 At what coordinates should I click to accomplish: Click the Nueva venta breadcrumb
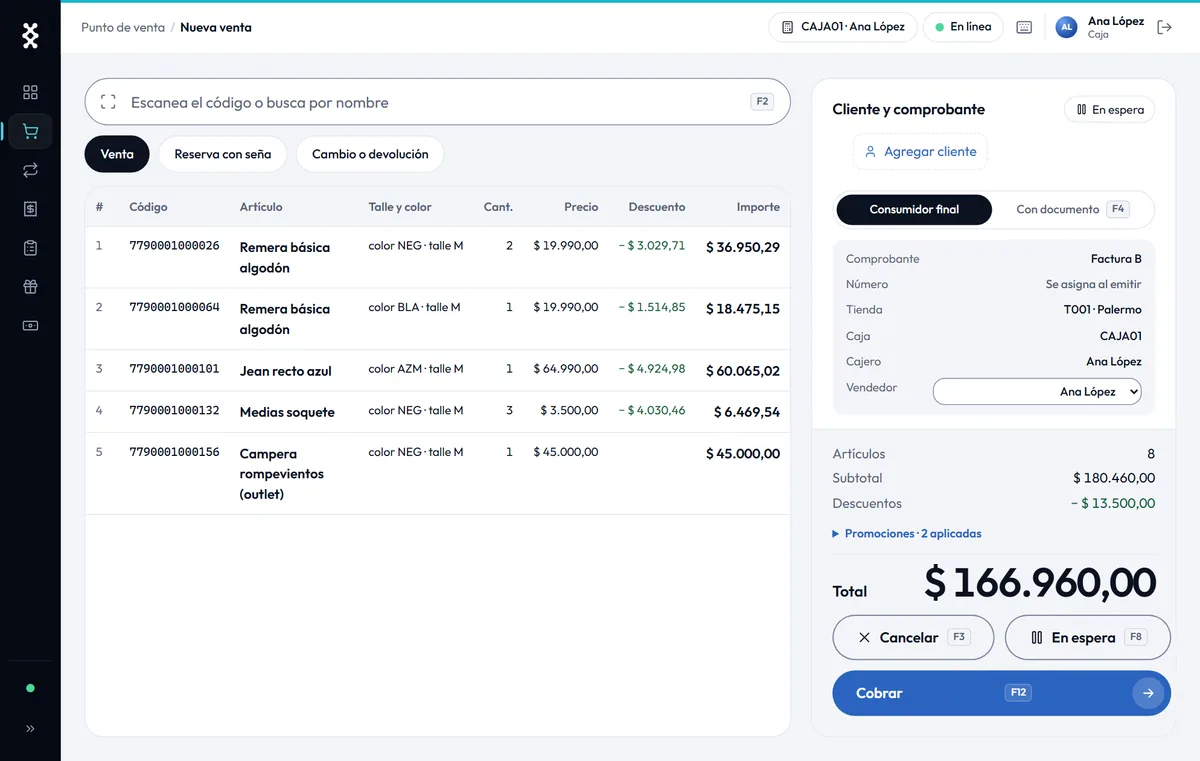(216, 27)
